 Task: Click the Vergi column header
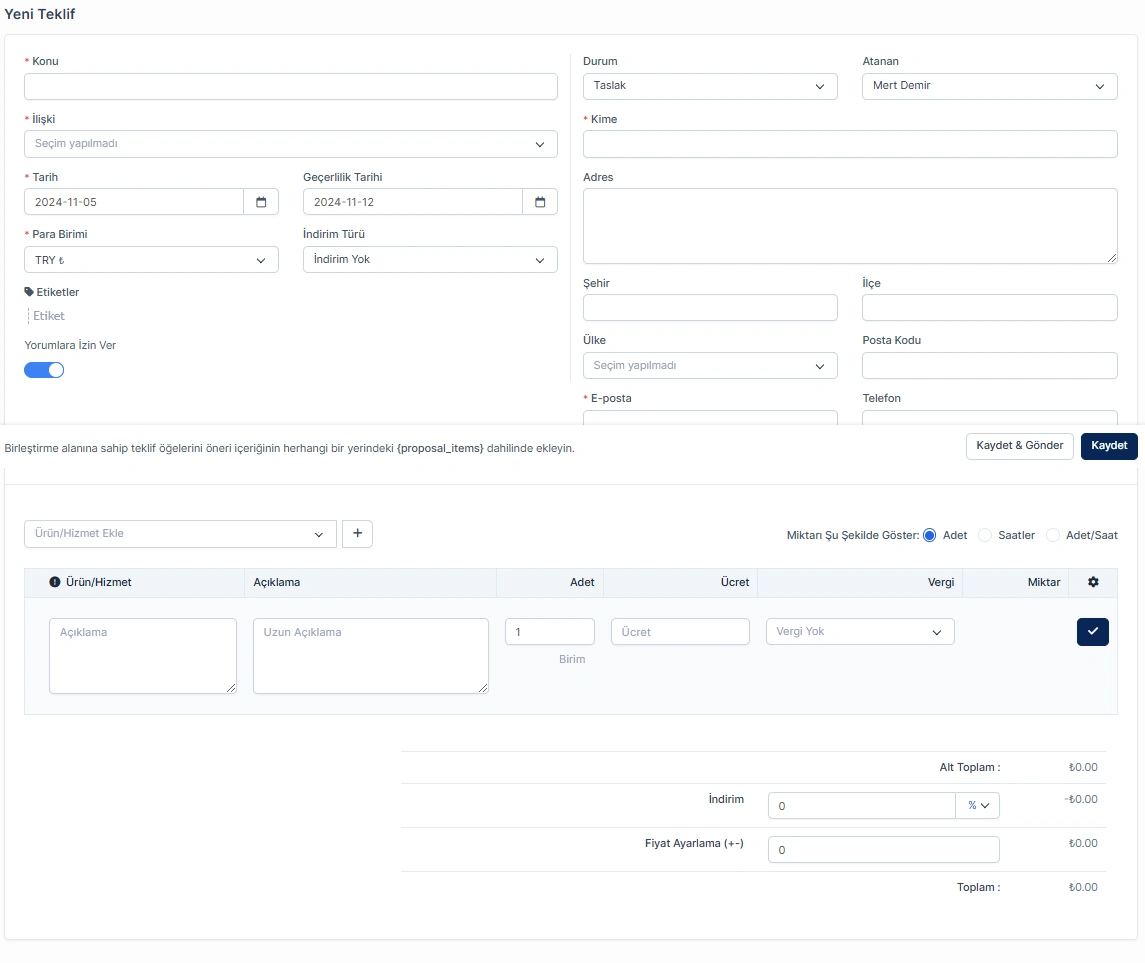point(941,582)
